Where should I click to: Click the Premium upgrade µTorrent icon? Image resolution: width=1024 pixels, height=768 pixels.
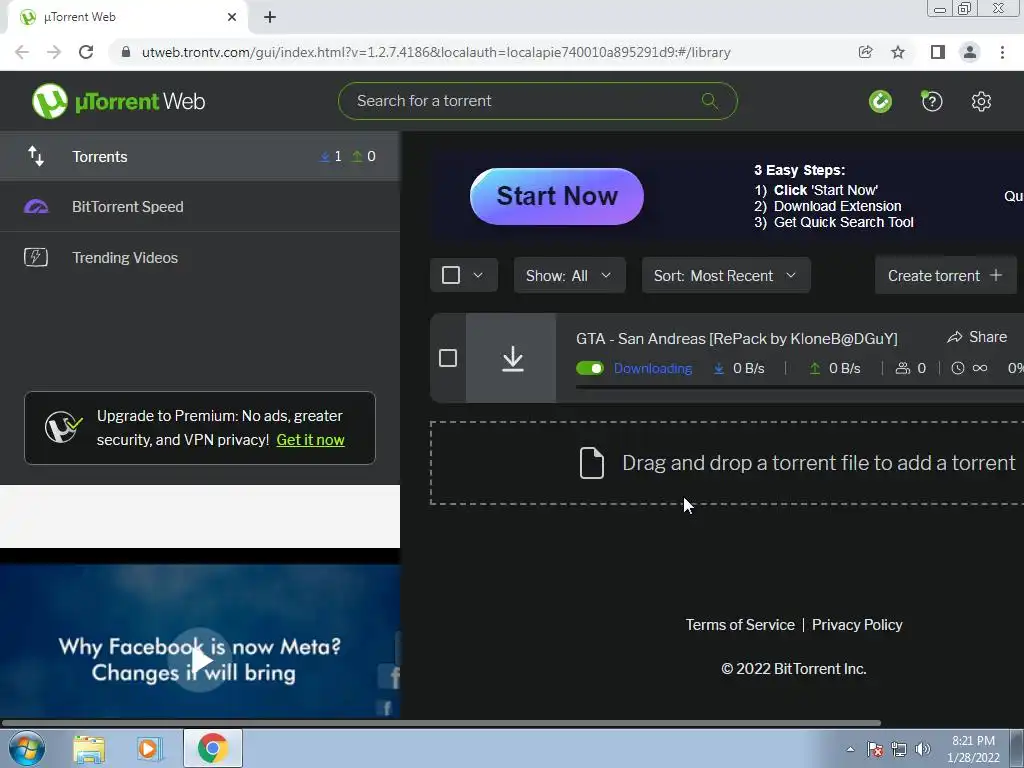tap(63, 427)
